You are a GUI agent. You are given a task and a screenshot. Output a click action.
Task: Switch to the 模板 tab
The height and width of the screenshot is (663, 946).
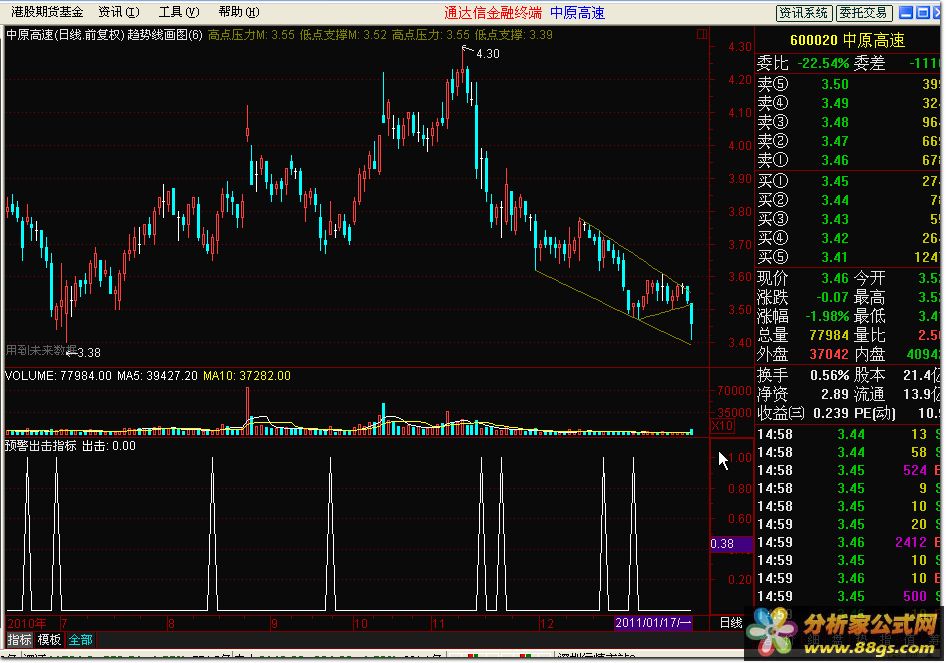coord(49,639)
